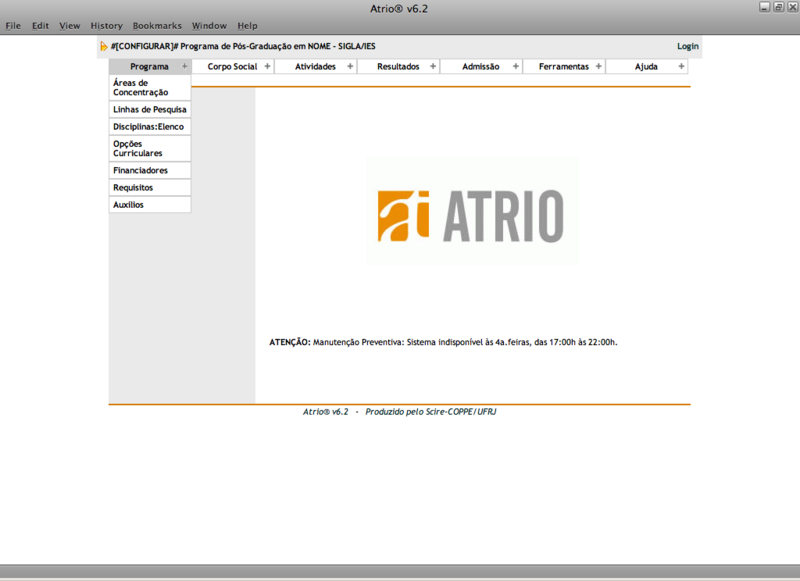Click the minimize window icon in title bar
The height and width of the screenshot is (581, 800).
[765, 7]
